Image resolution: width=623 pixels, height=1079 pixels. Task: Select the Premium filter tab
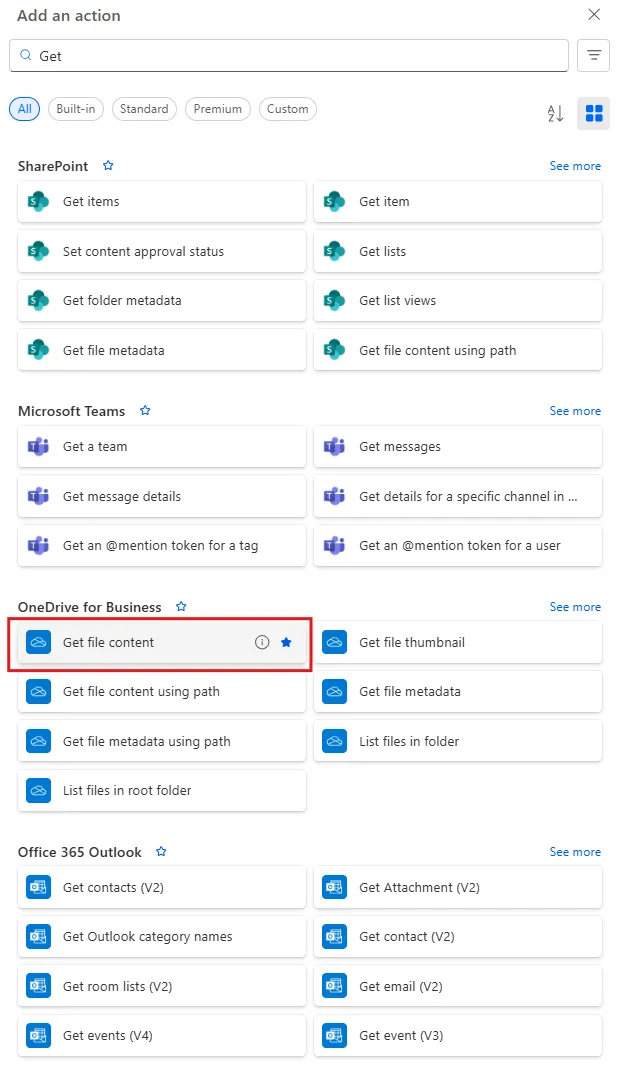217,109
